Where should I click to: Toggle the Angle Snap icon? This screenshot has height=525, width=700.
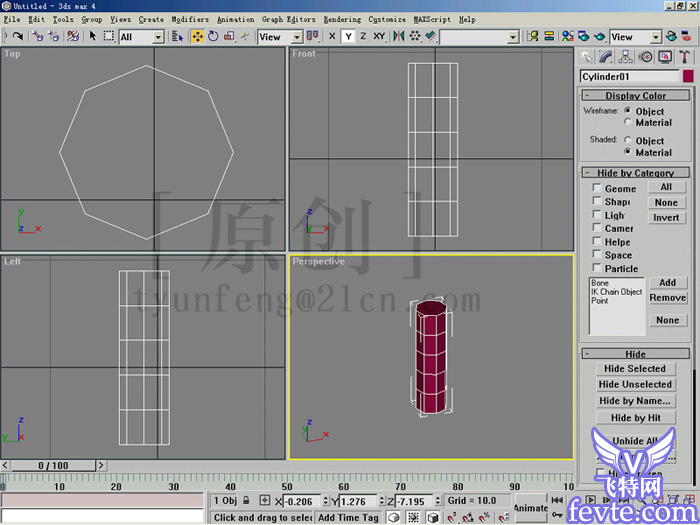[469, 517]
